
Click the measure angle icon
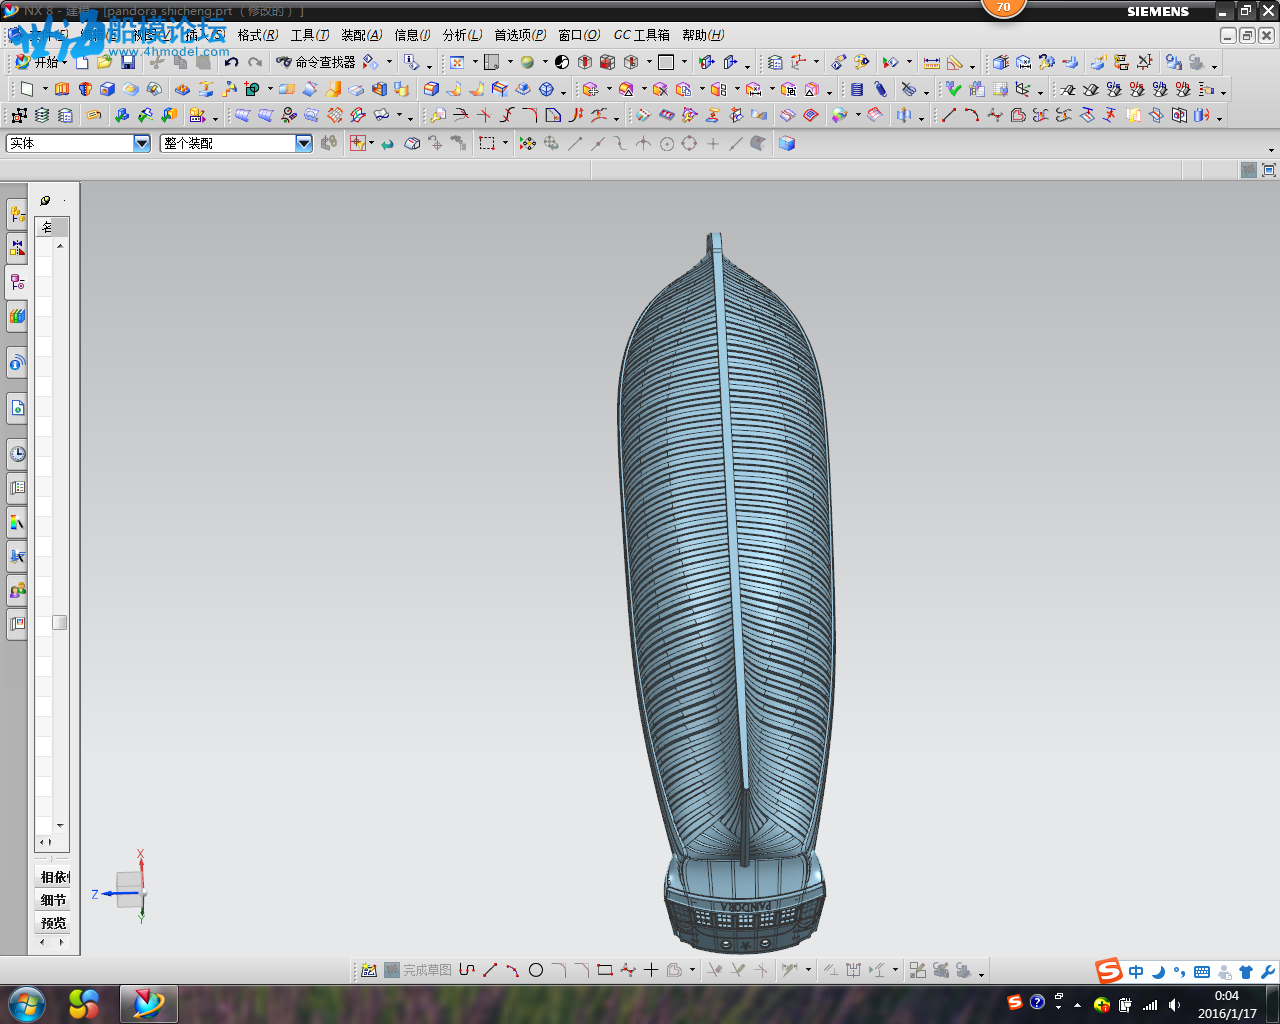[x=955, y=62]
